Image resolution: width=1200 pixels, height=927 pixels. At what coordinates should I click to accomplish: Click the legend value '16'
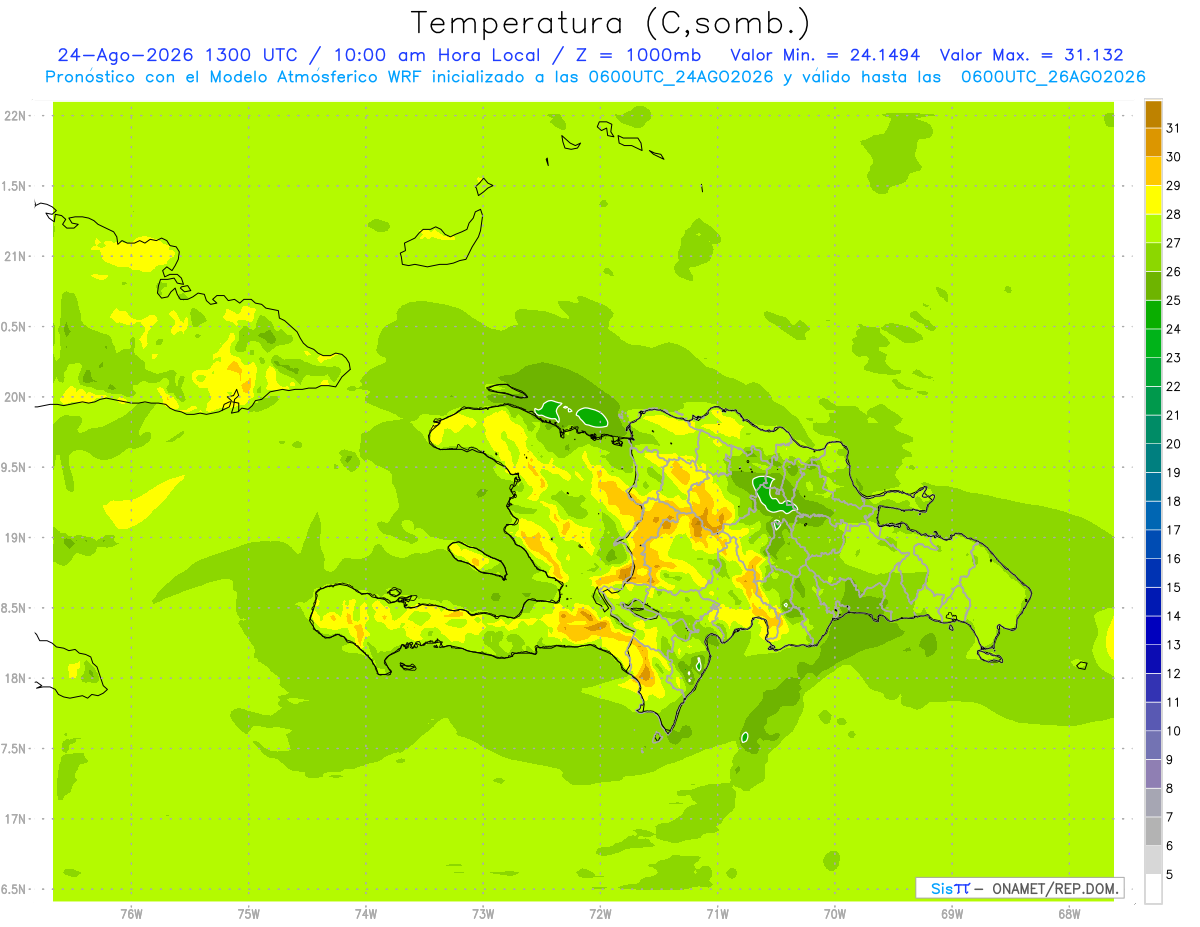(x=1174, y=559)
